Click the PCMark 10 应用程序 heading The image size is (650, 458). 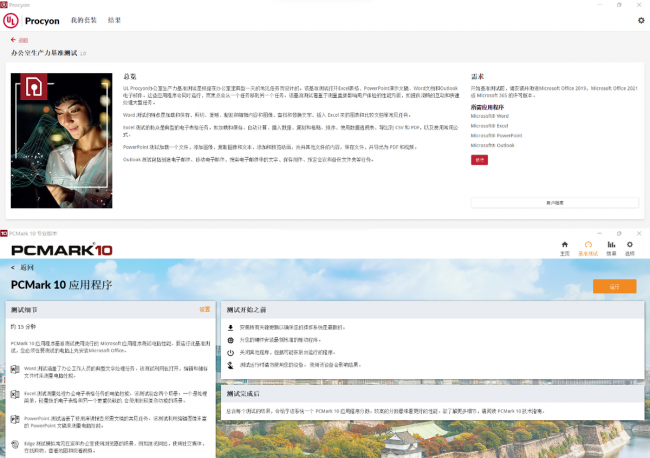tap(61, 285)
